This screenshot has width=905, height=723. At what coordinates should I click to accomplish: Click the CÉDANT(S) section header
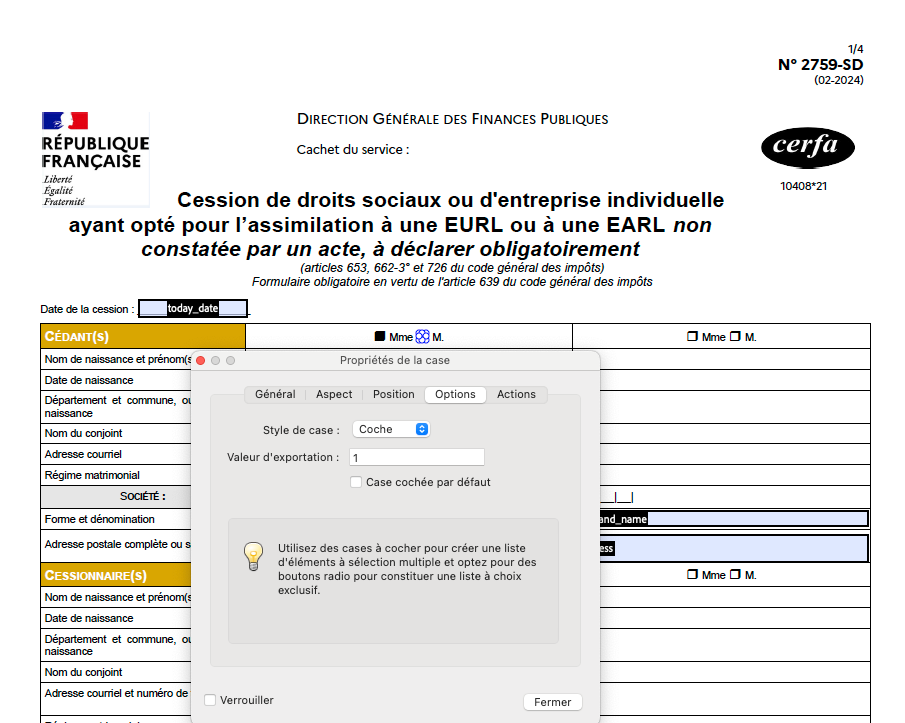coord(143,336)
